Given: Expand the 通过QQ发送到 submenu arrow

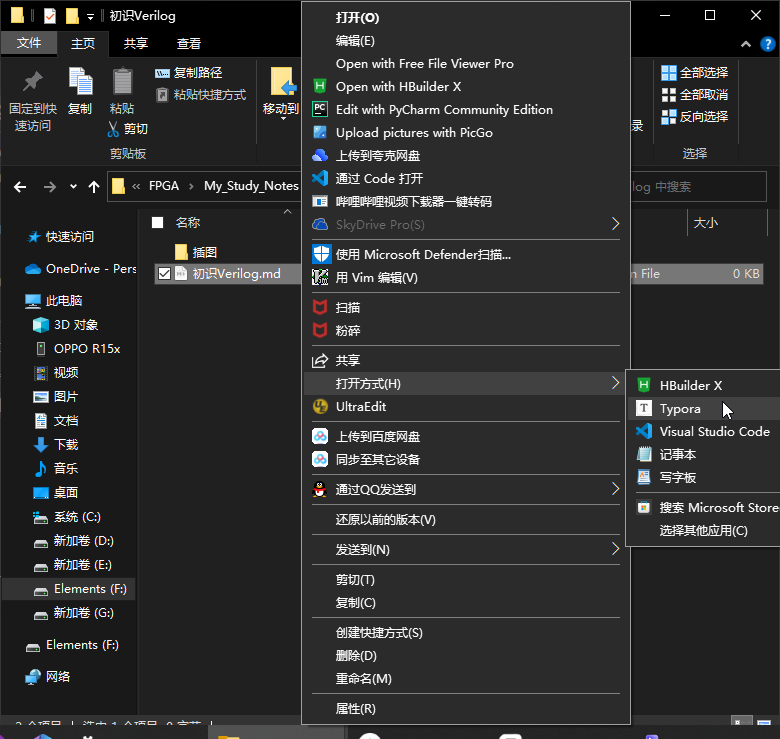Looking at the screenshot, I should [x=615, y=489].
